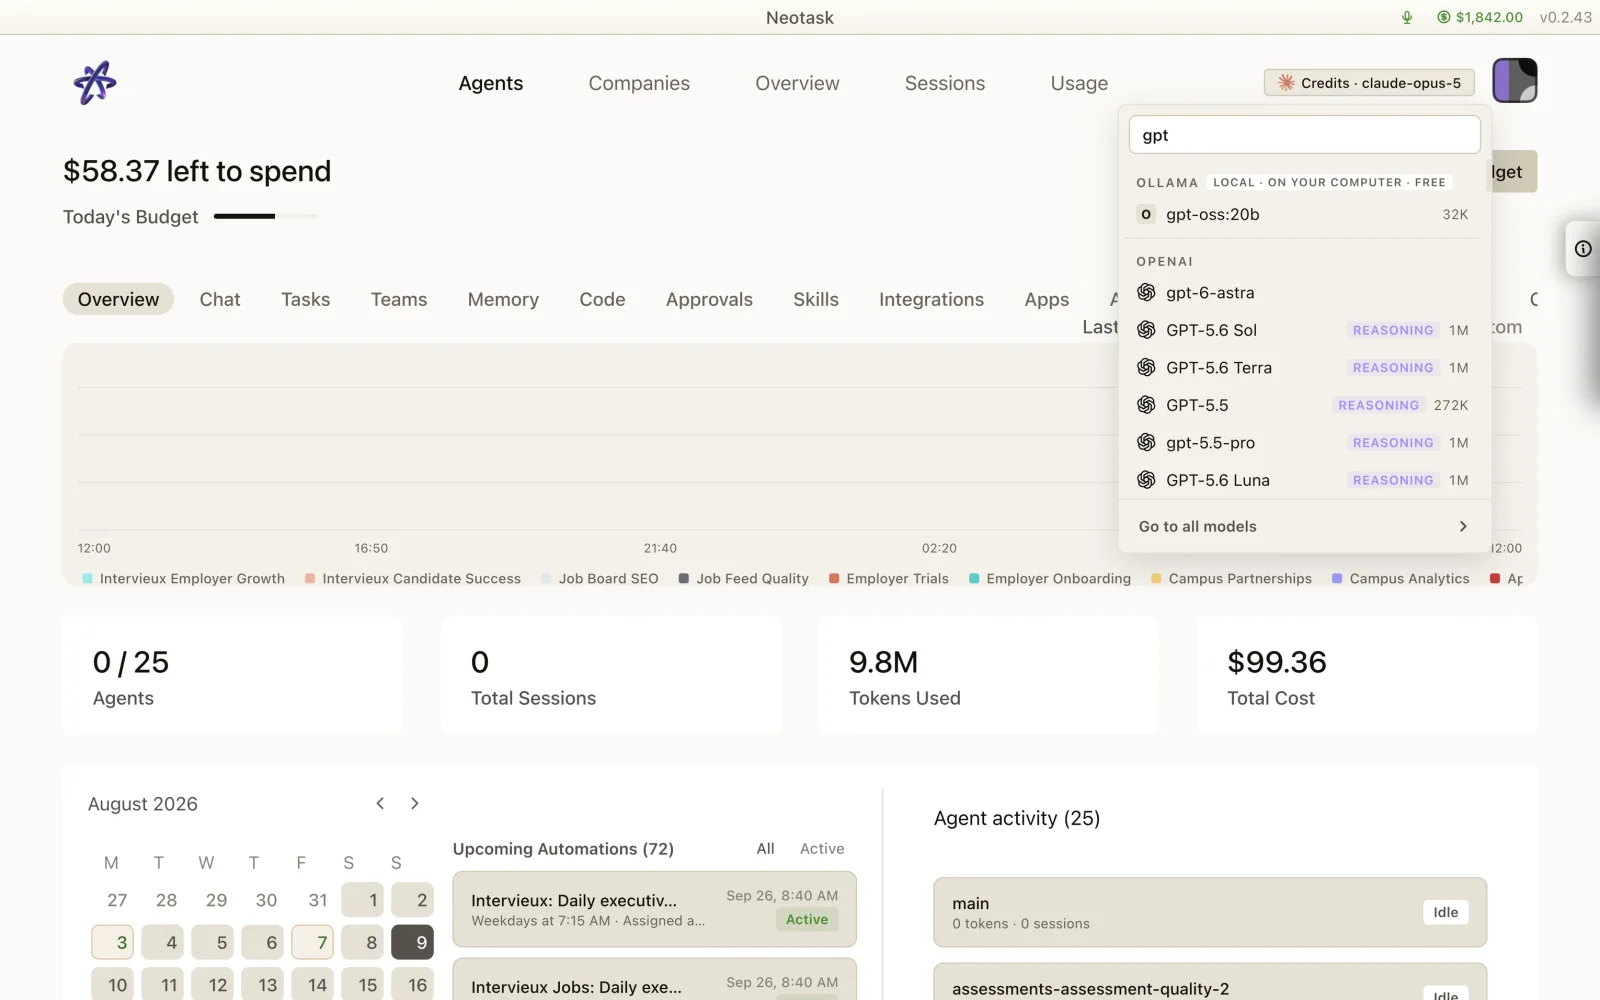Screen dimensions: 1600x1000
Task: Select August 9 in the calendar
Action: (412, 942)
